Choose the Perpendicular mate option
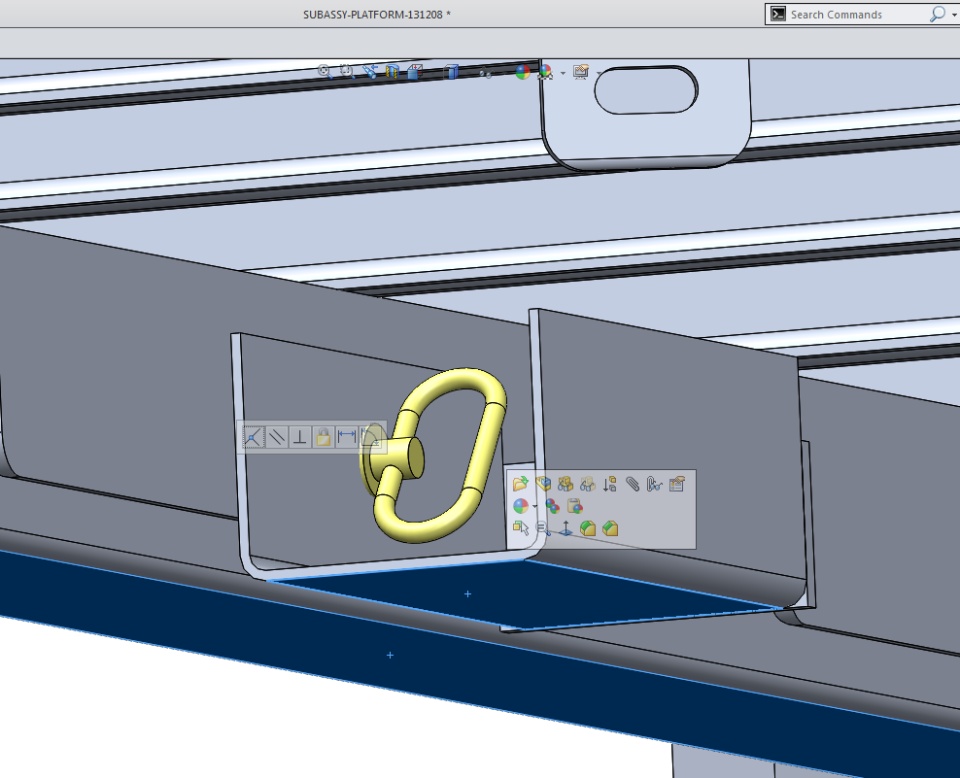960x778 pixels. [300, 437]
